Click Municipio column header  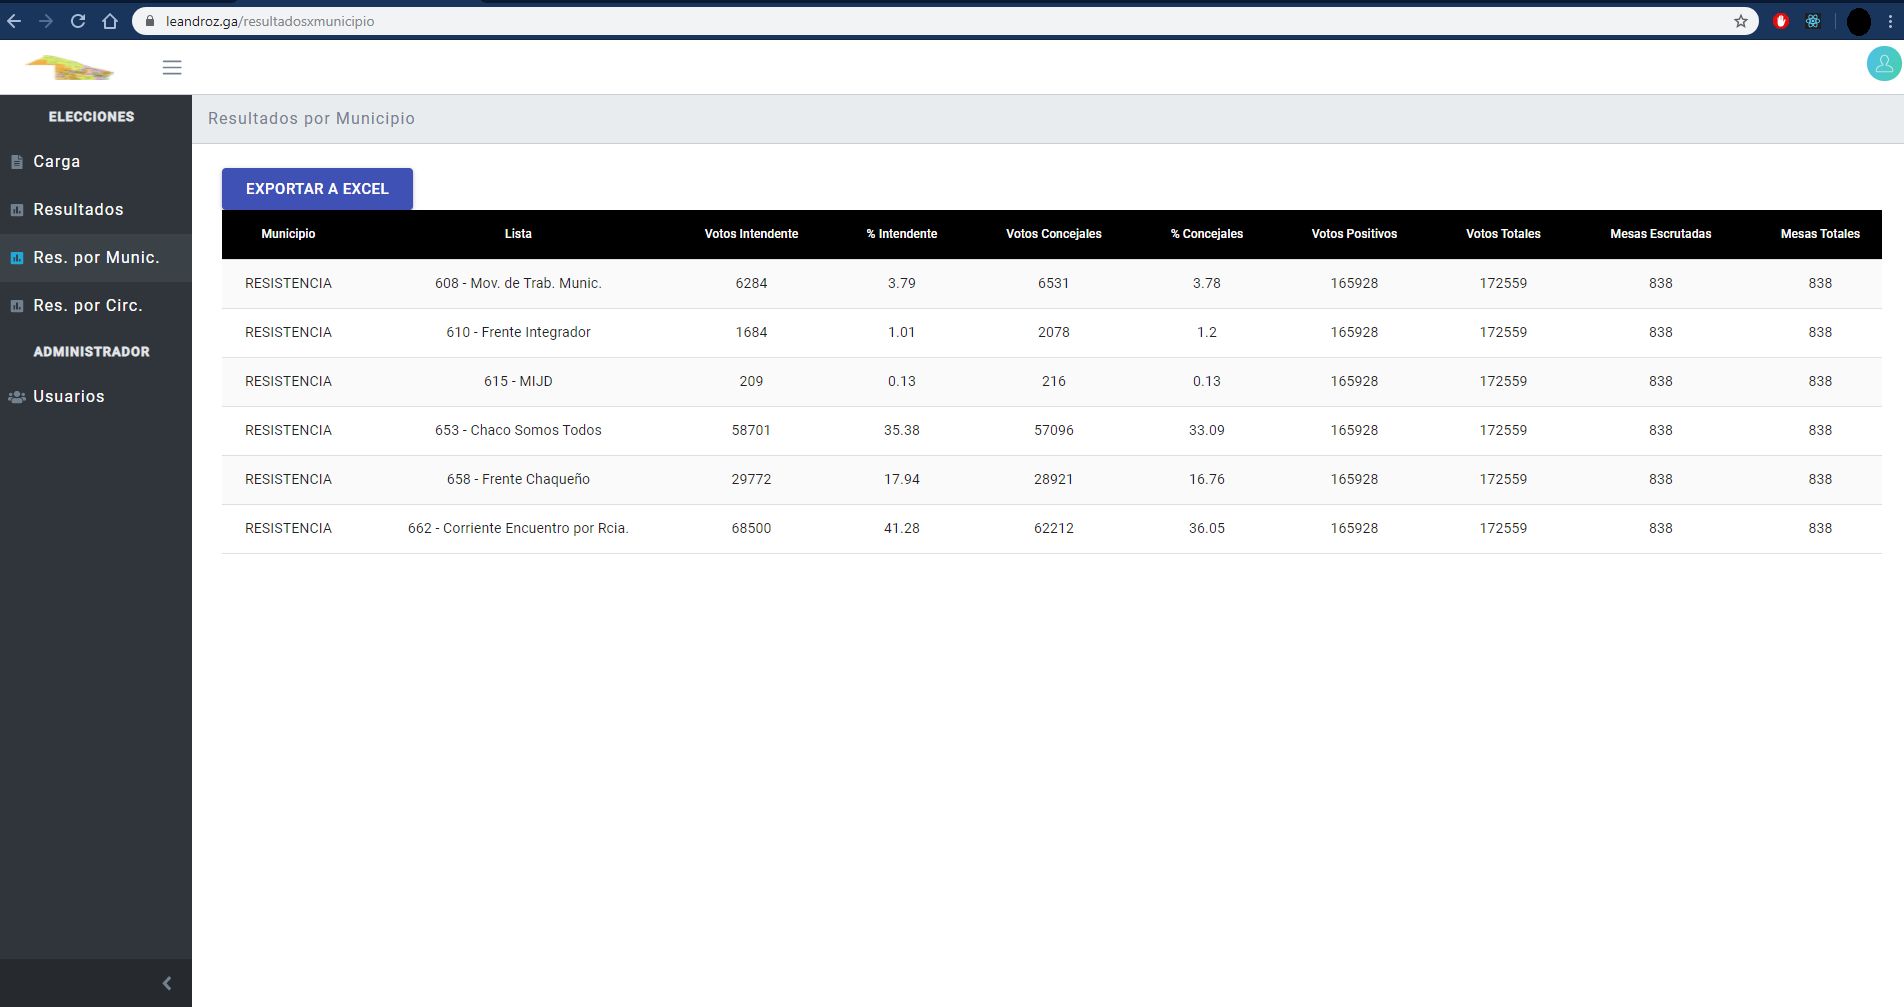pos(288,234)
